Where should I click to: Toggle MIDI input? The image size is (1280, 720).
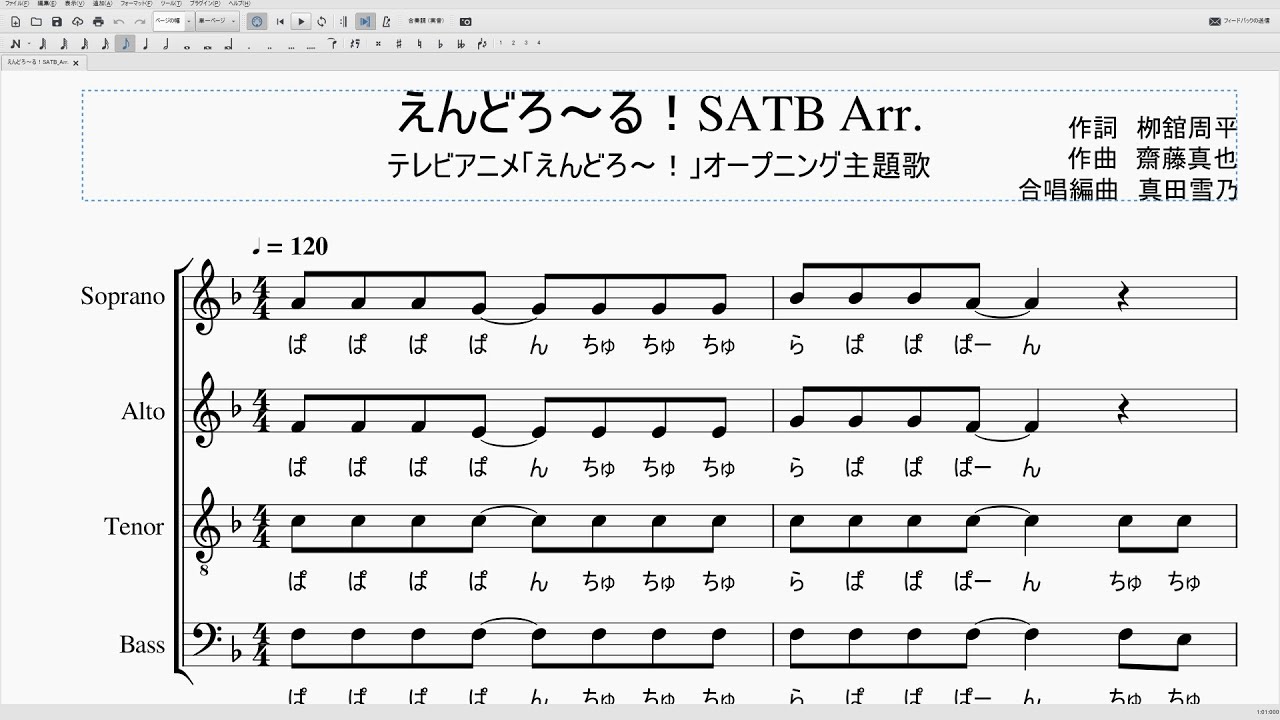257,21
